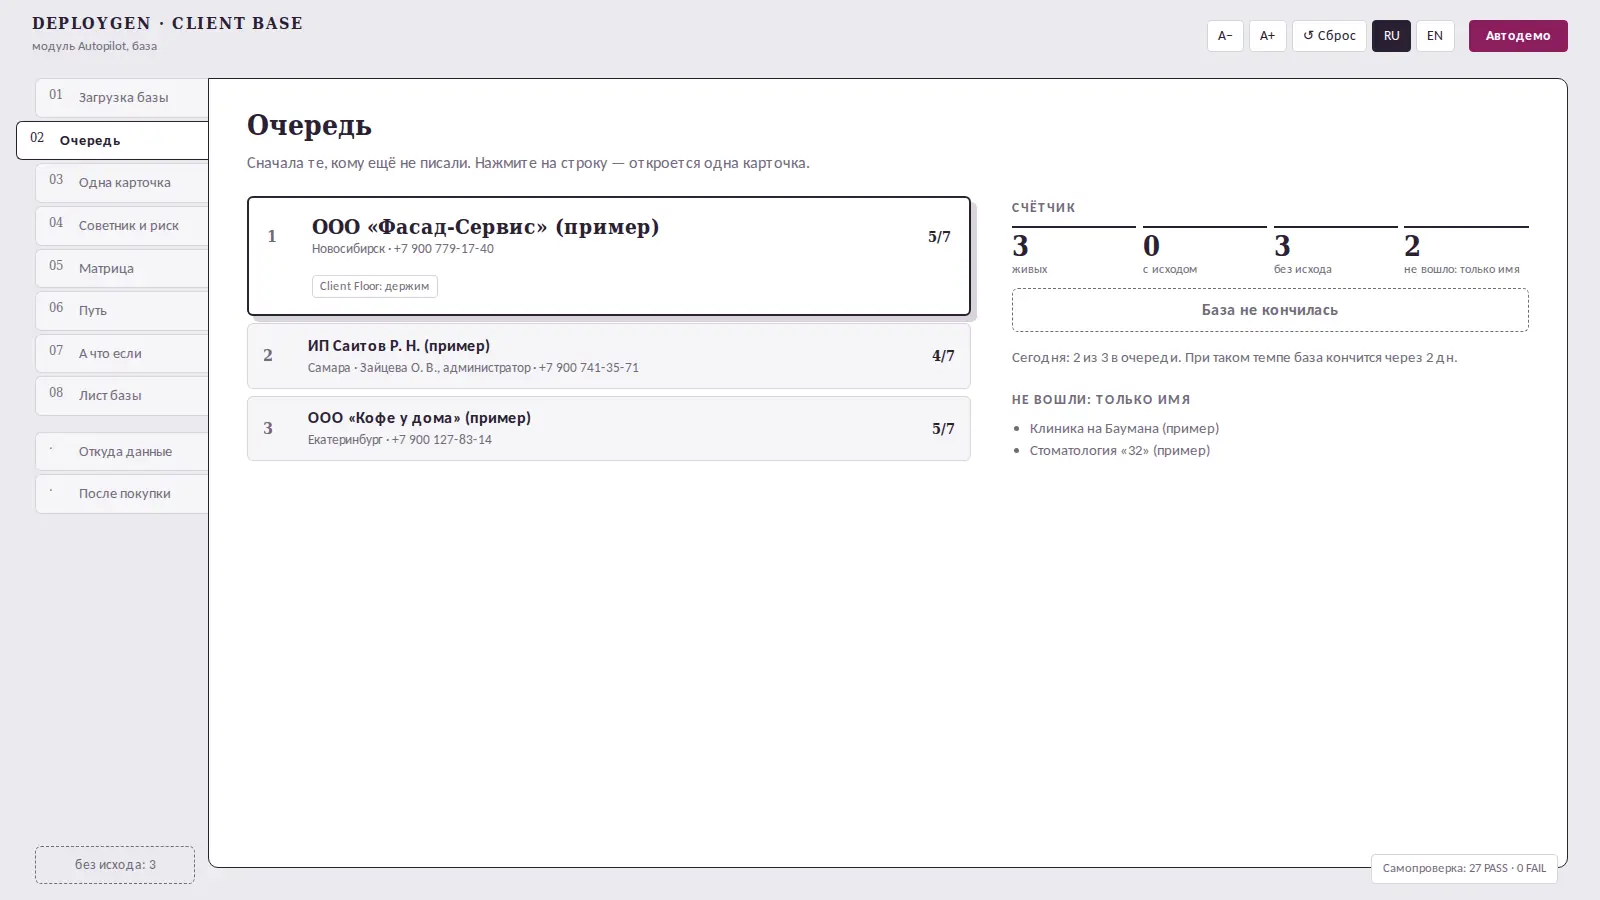
Task: Start the Автодемо
Action: 1518,36
